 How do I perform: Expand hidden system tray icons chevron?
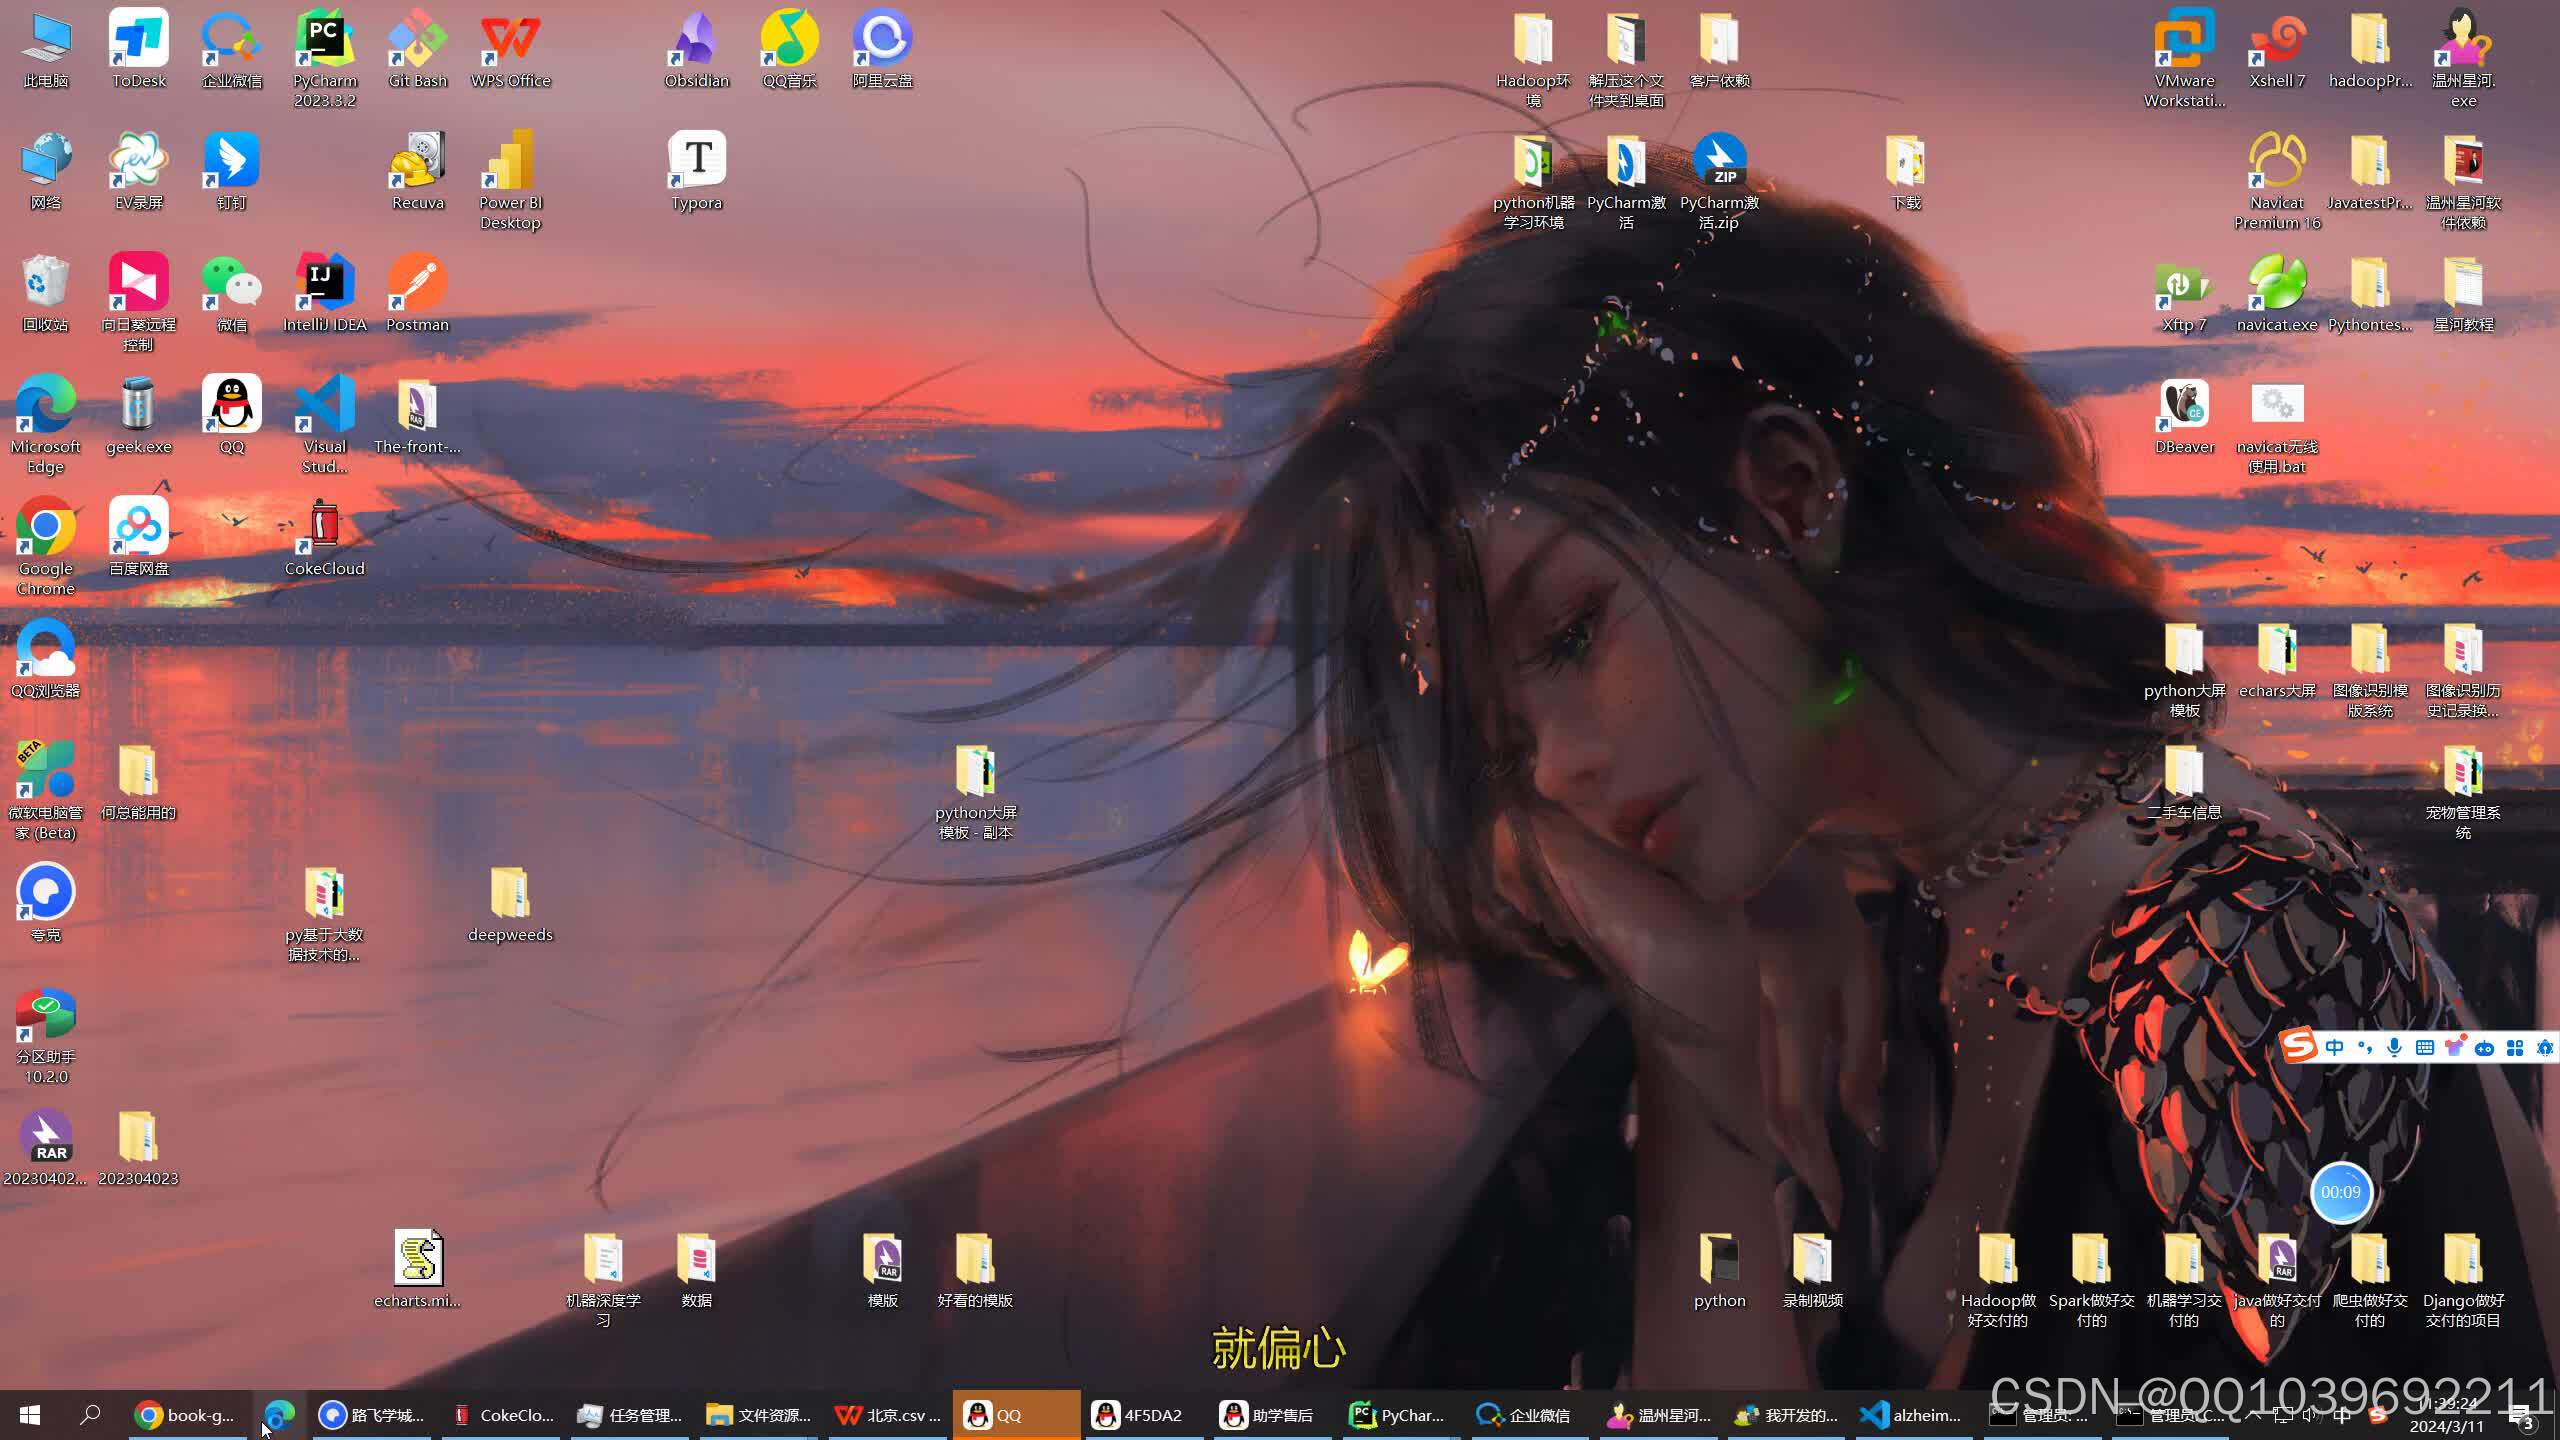[x=2254, y=1414]
